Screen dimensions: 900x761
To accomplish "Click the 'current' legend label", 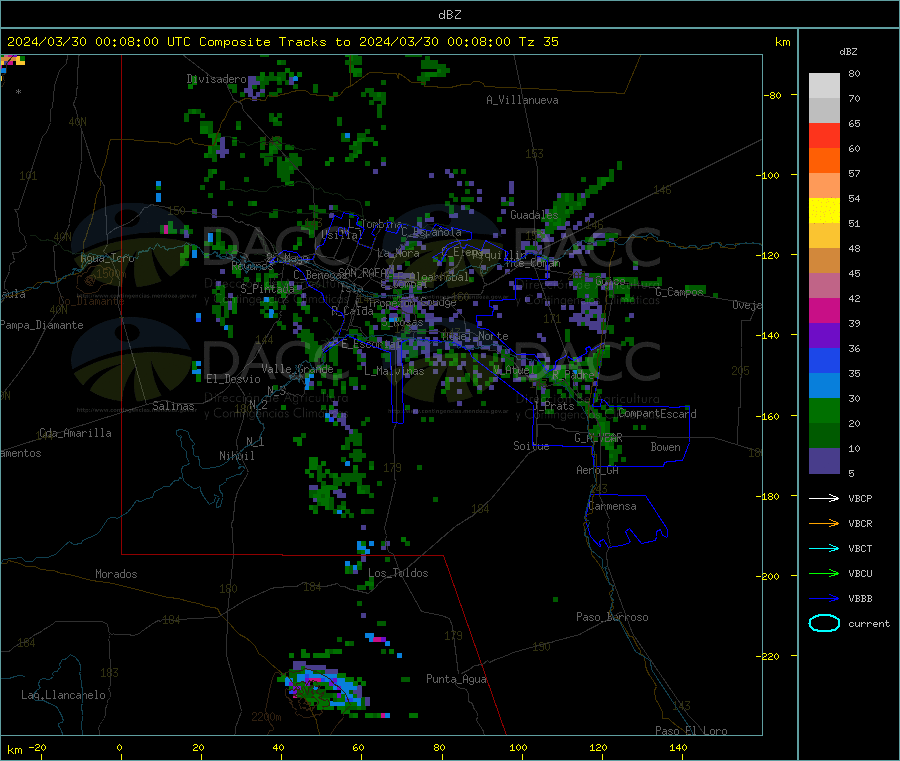I will 868,624.
